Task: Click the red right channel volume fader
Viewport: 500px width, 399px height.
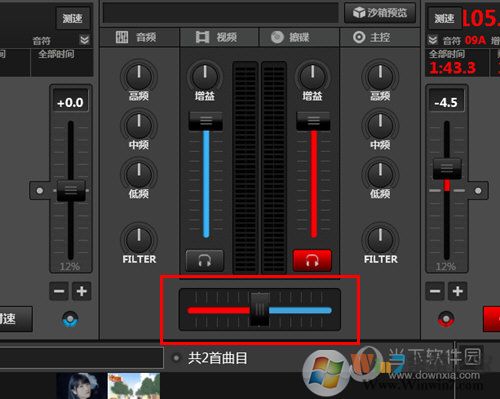Action: [x=313, y=121]
